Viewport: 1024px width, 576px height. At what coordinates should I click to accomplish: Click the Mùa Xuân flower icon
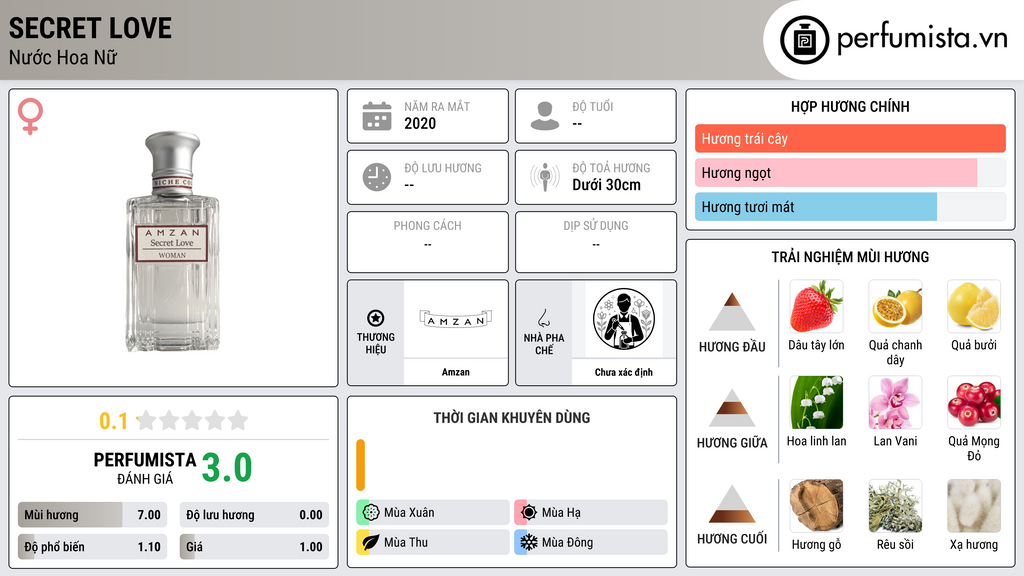[371, 513]
